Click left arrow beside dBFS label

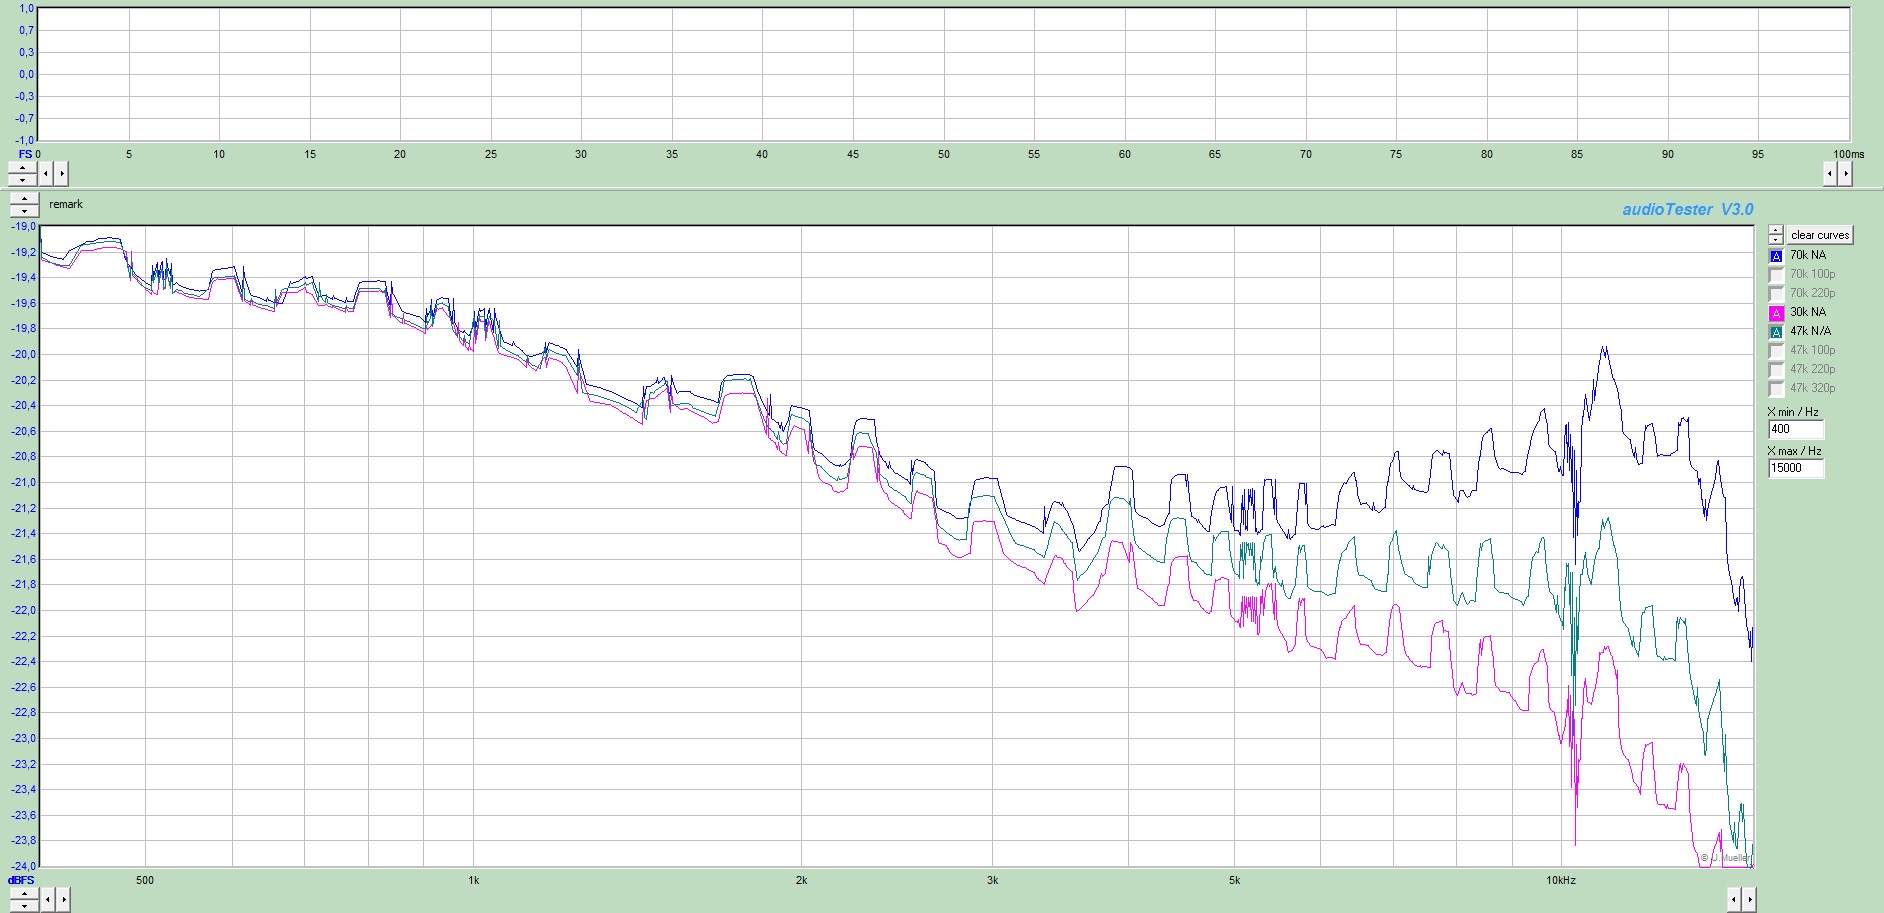tap(46, 900)
